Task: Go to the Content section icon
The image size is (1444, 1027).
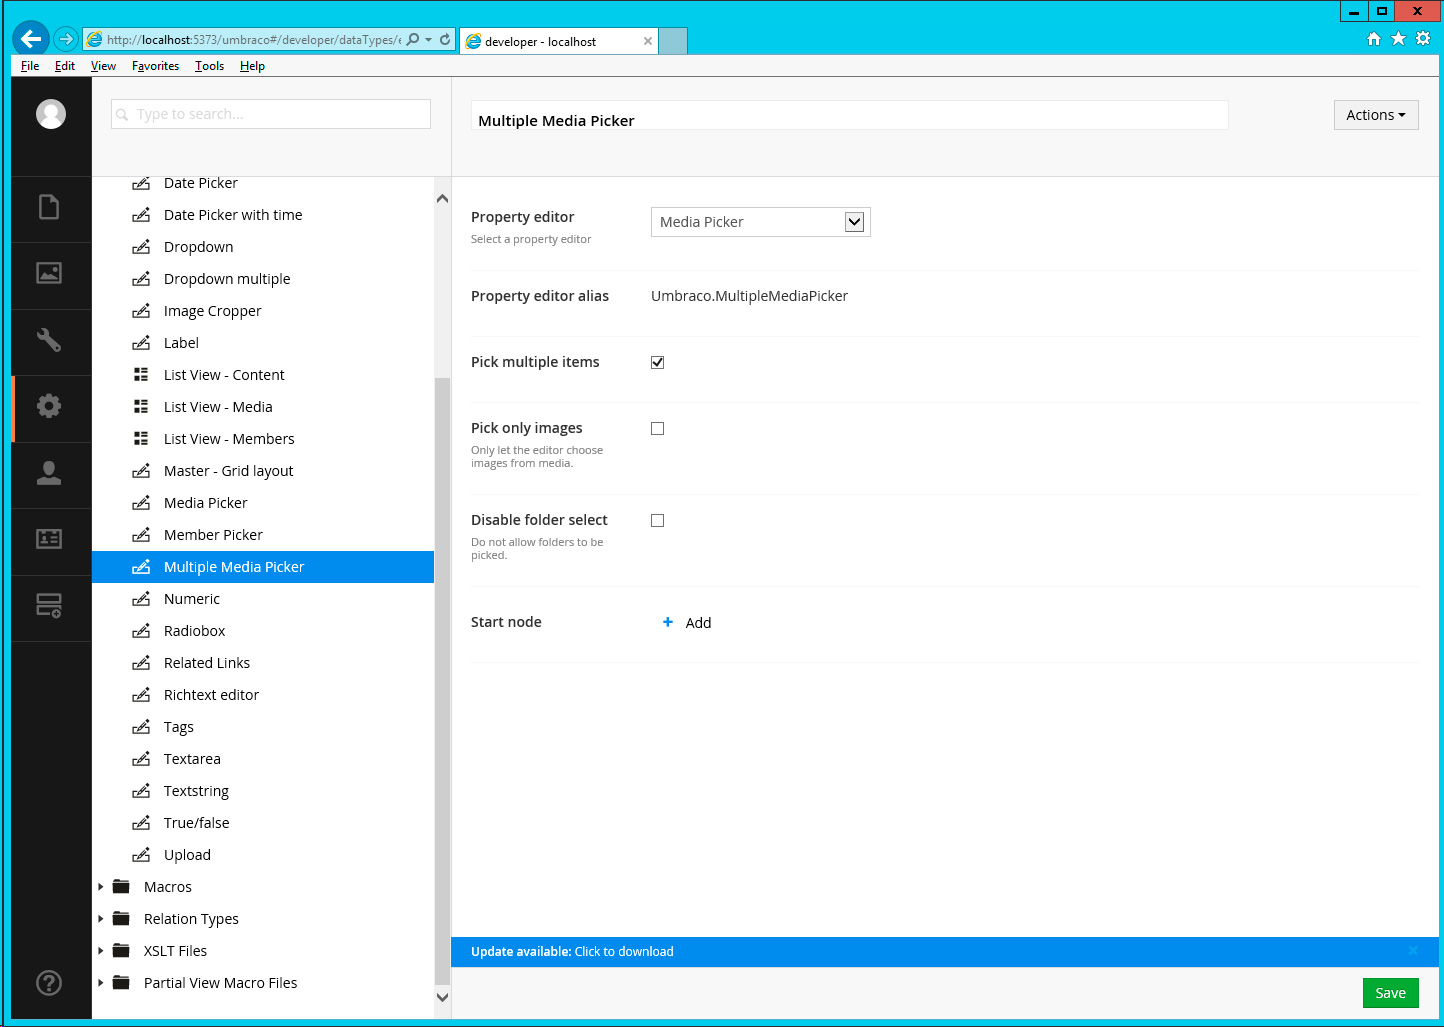Action: click(49, 207)
